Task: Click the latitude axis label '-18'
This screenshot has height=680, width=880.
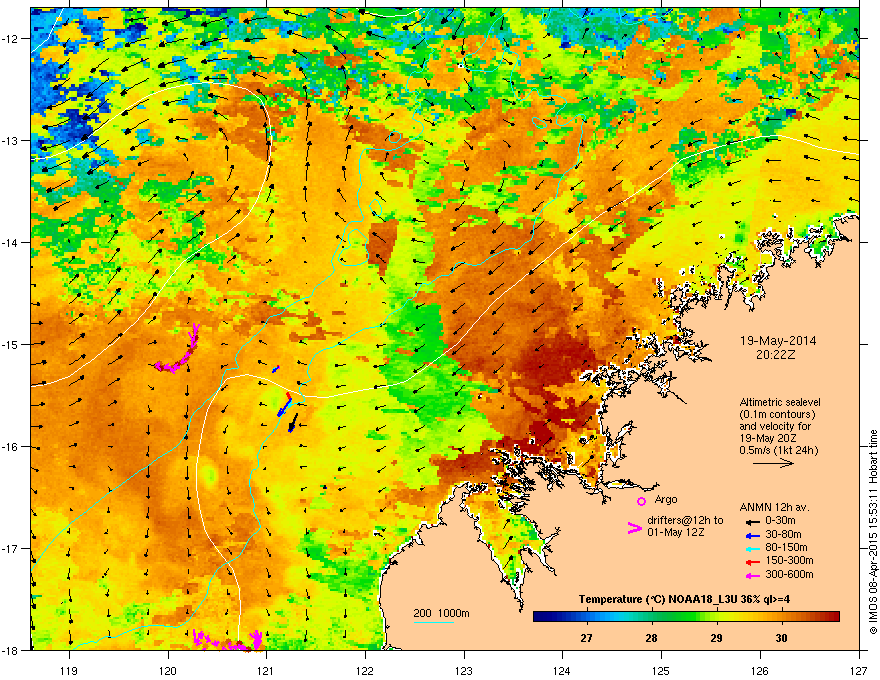Action: pyautogui.click(x=10, y=650)
